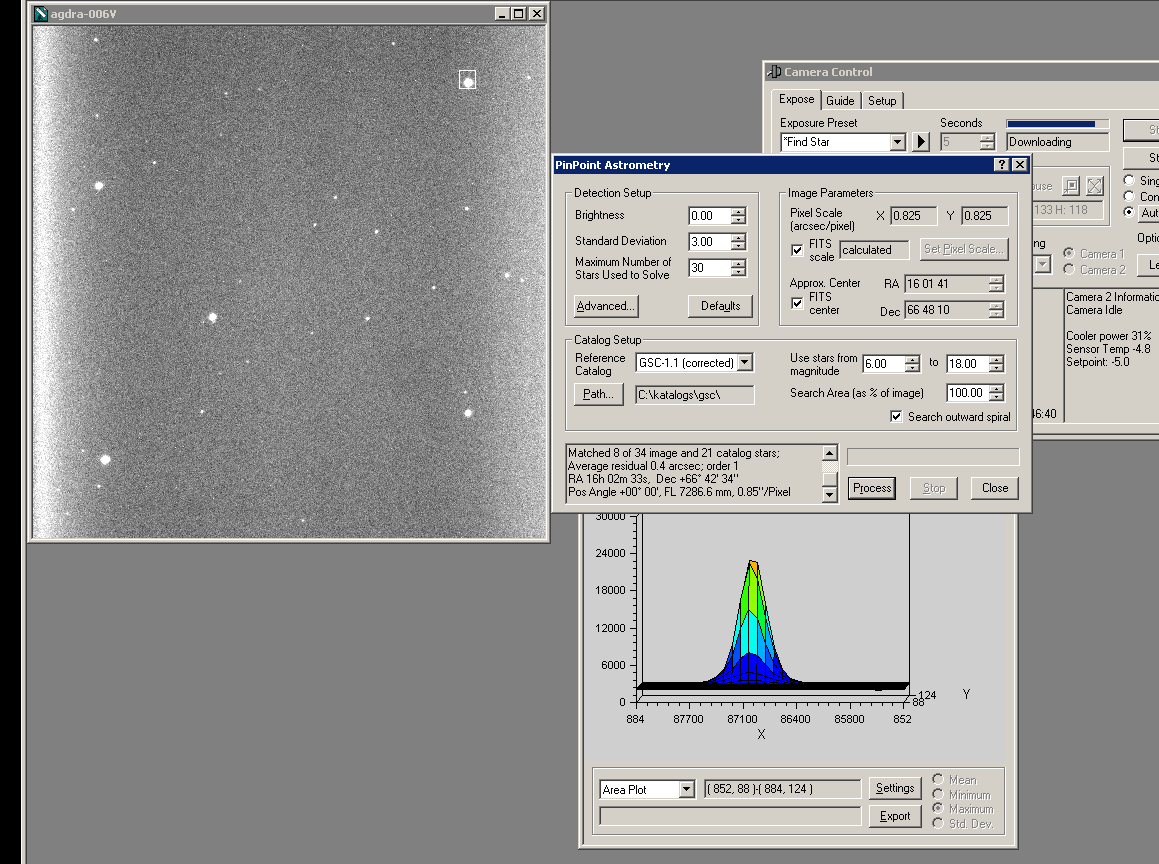Click the agdra-006 image window icon
The height and width of the screenshot is (864, 1159).
tap(40, 14)
